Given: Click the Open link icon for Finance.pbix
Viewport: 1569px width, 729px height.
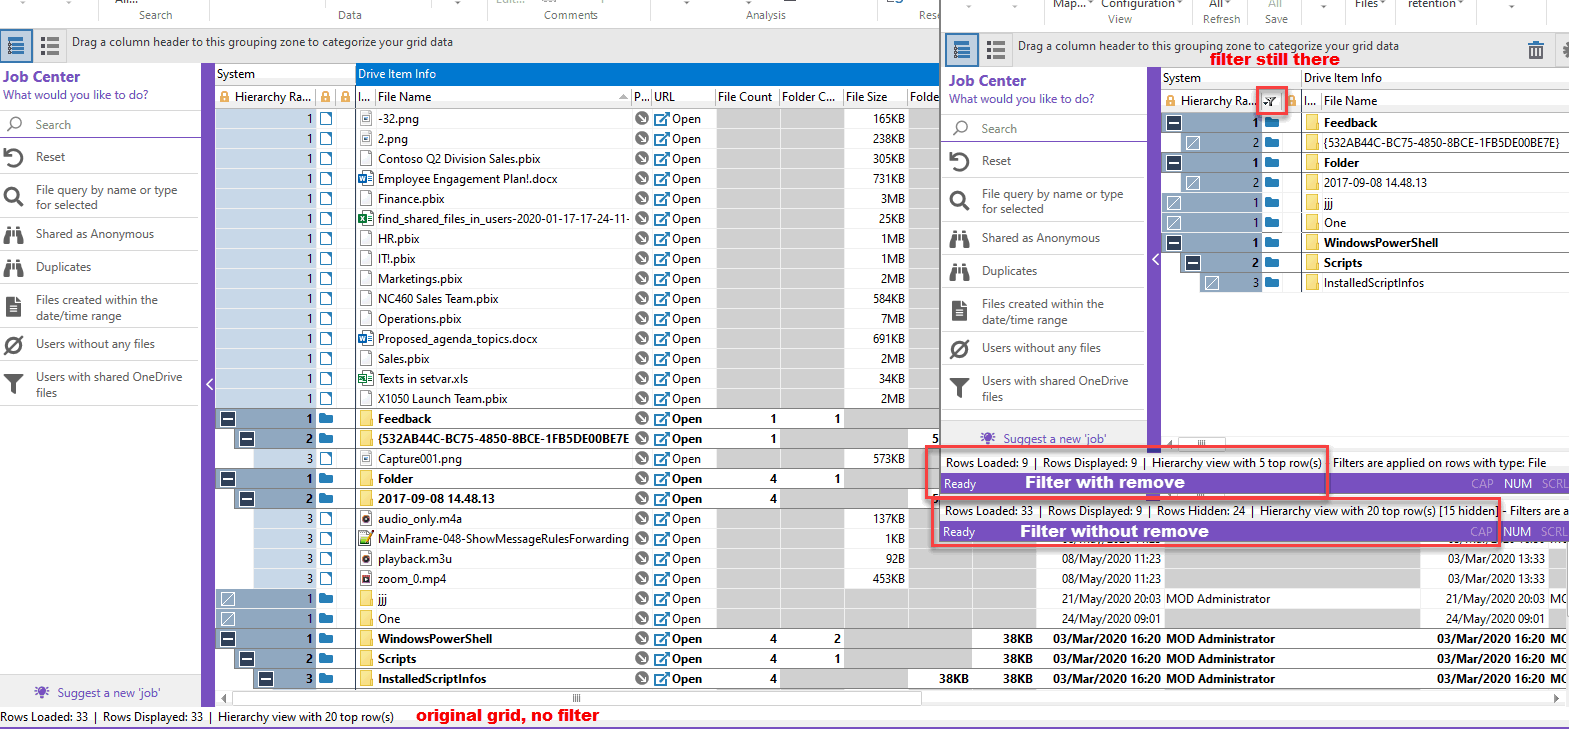Looking at the screenshot, I should tap(662, 199).
